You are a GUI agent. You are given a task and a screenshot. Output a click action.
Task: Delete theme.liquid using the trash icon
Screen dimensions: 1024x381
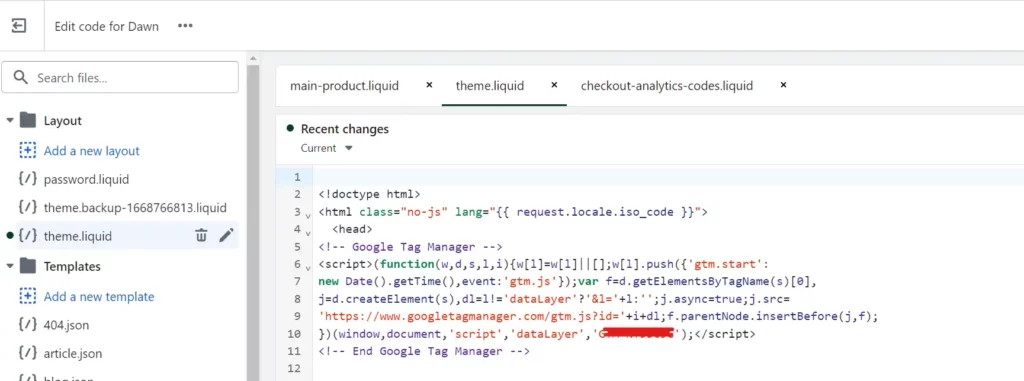[201, 235]
